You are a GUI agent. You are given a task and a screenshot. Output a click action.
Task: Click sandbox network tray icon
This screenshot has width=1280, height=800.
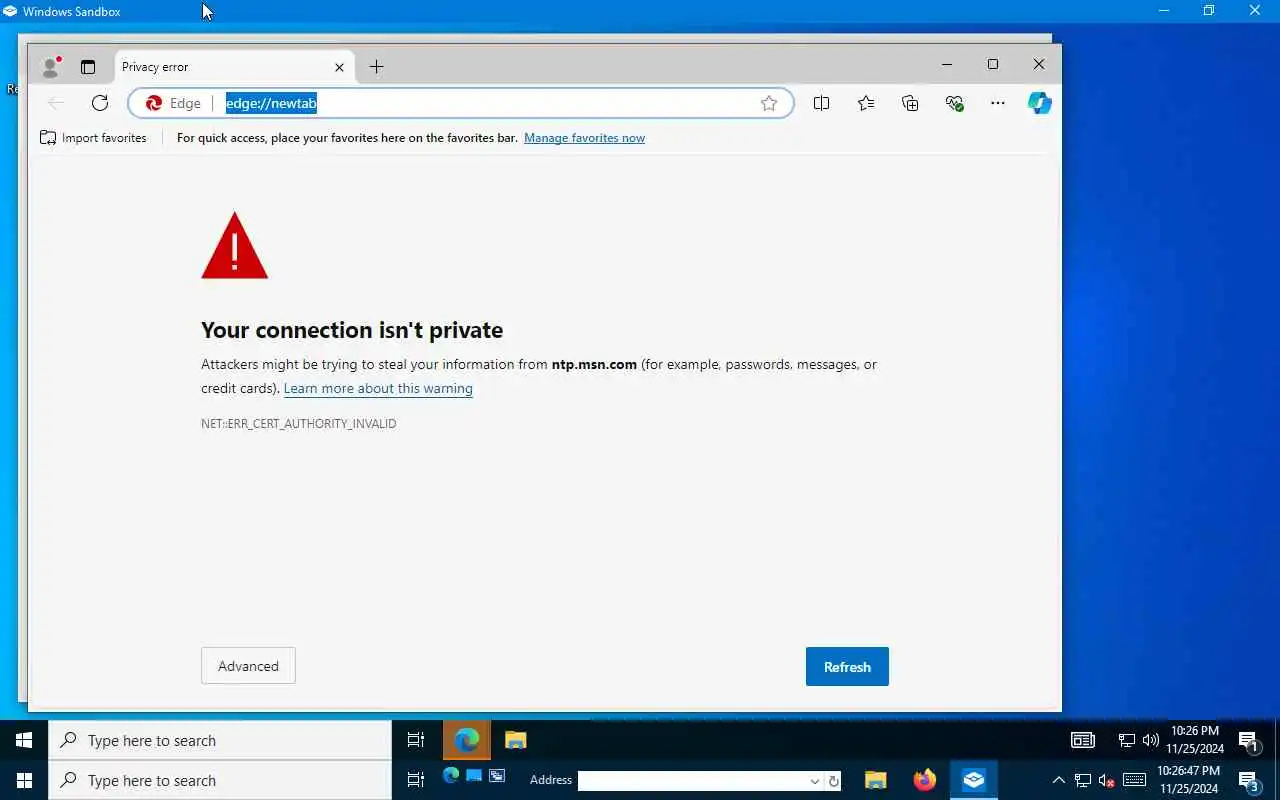pos(1127,740)
